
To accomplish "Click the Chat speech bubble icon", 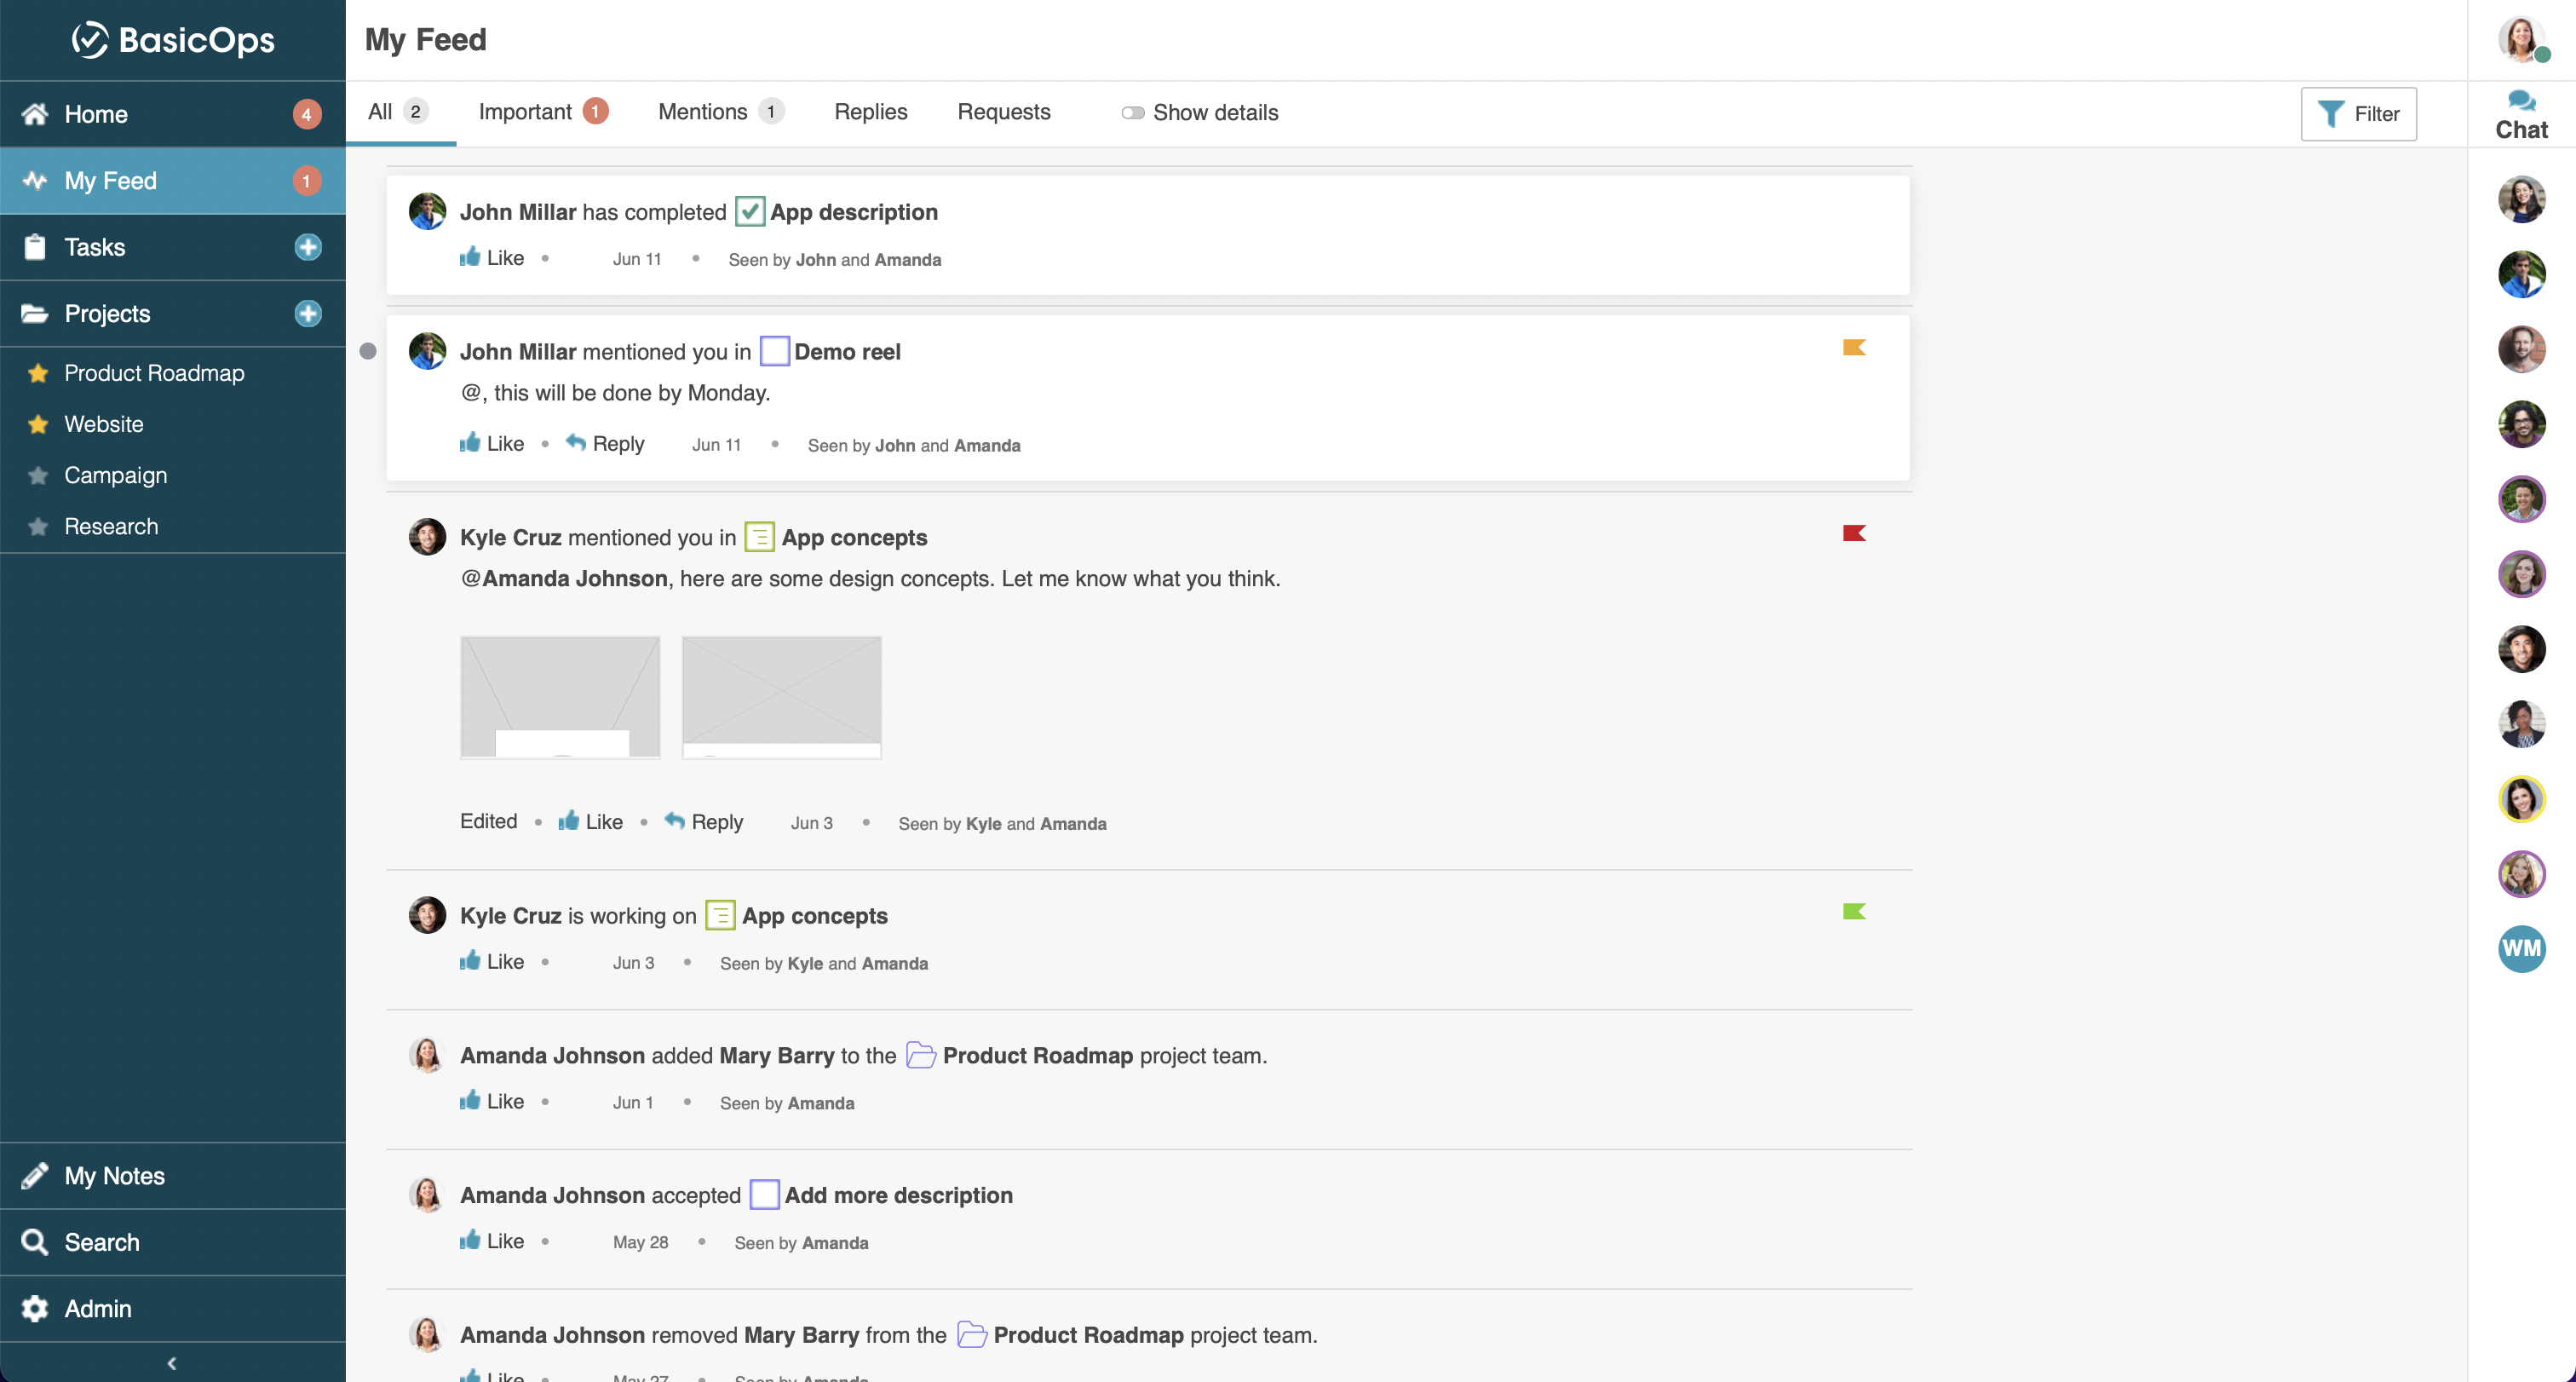I will pos(2521,100).
